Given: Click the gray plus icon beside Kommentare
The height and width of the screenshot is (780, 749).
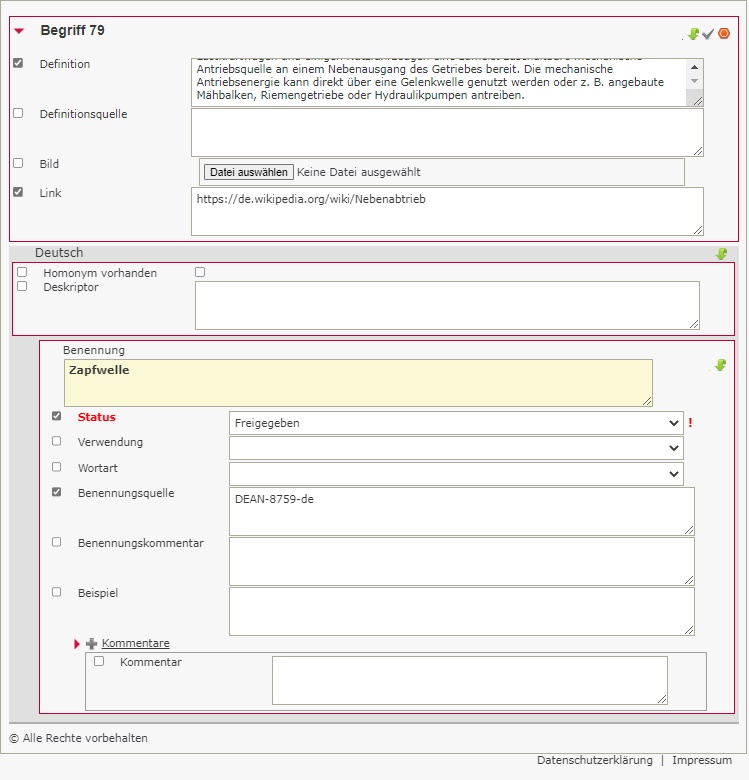Looking at the screenshot, I should coord(92,644).
